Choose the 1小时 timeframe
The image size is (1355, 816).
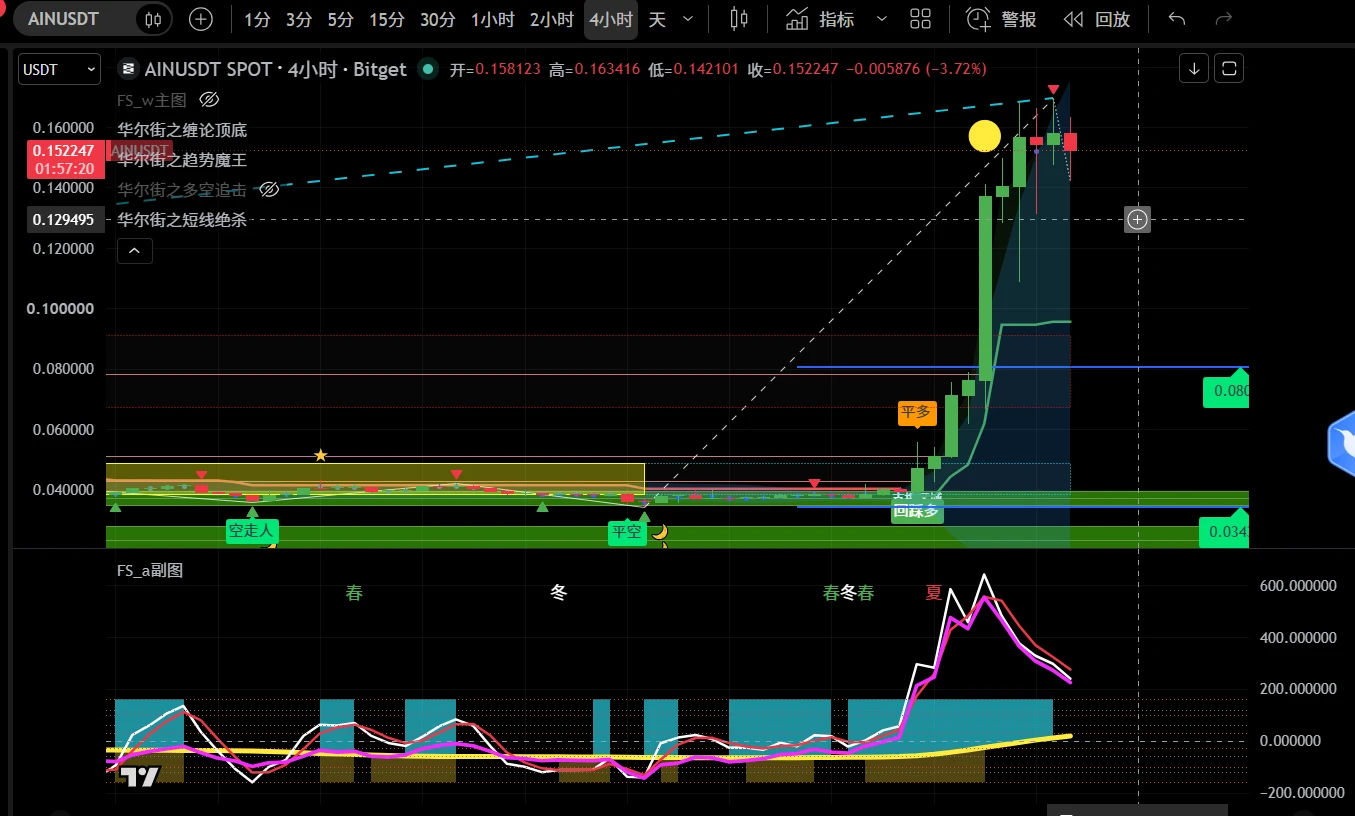click(x=494, y=19)
